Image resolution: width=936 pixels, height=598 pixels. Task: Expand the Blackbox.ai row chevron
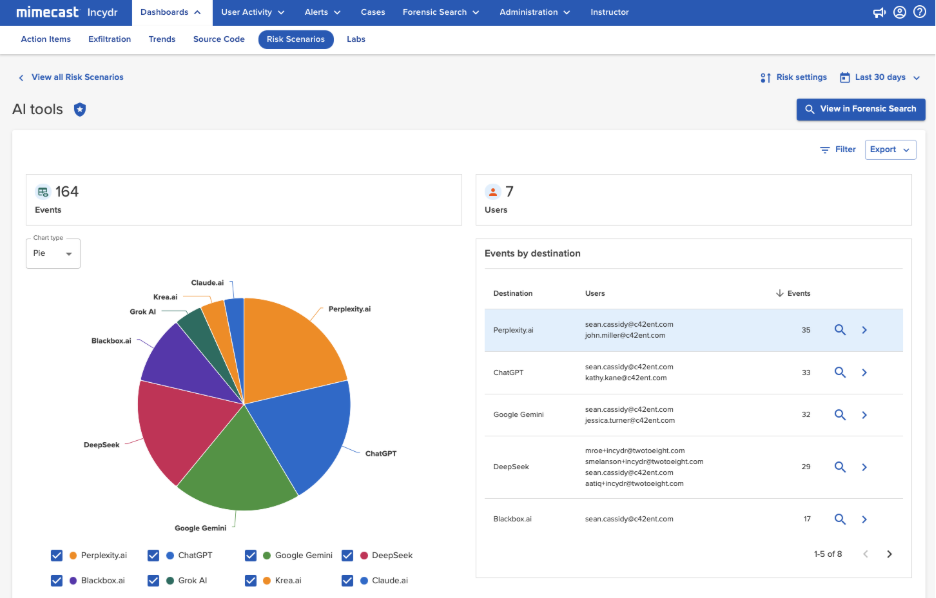coord(864,519)
